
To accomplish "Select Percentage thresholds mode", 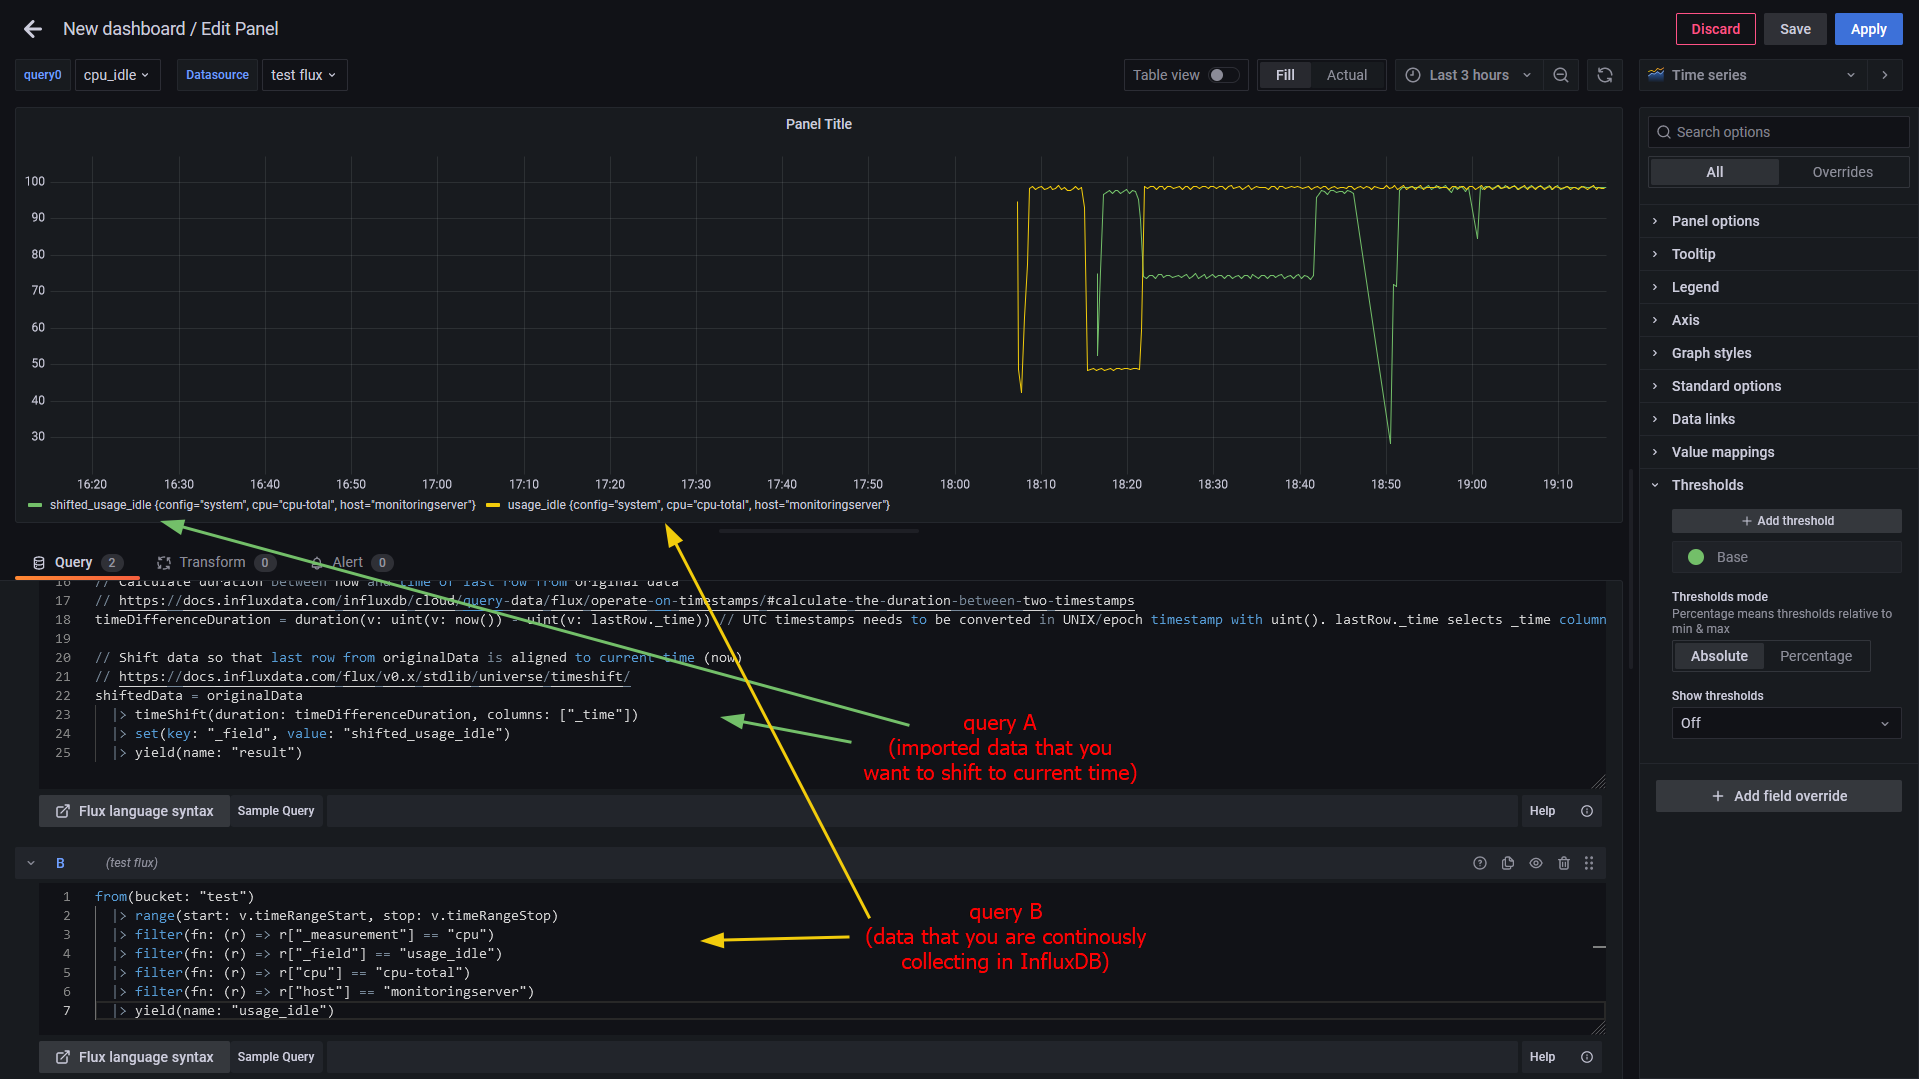I will tap(1815, 656).
